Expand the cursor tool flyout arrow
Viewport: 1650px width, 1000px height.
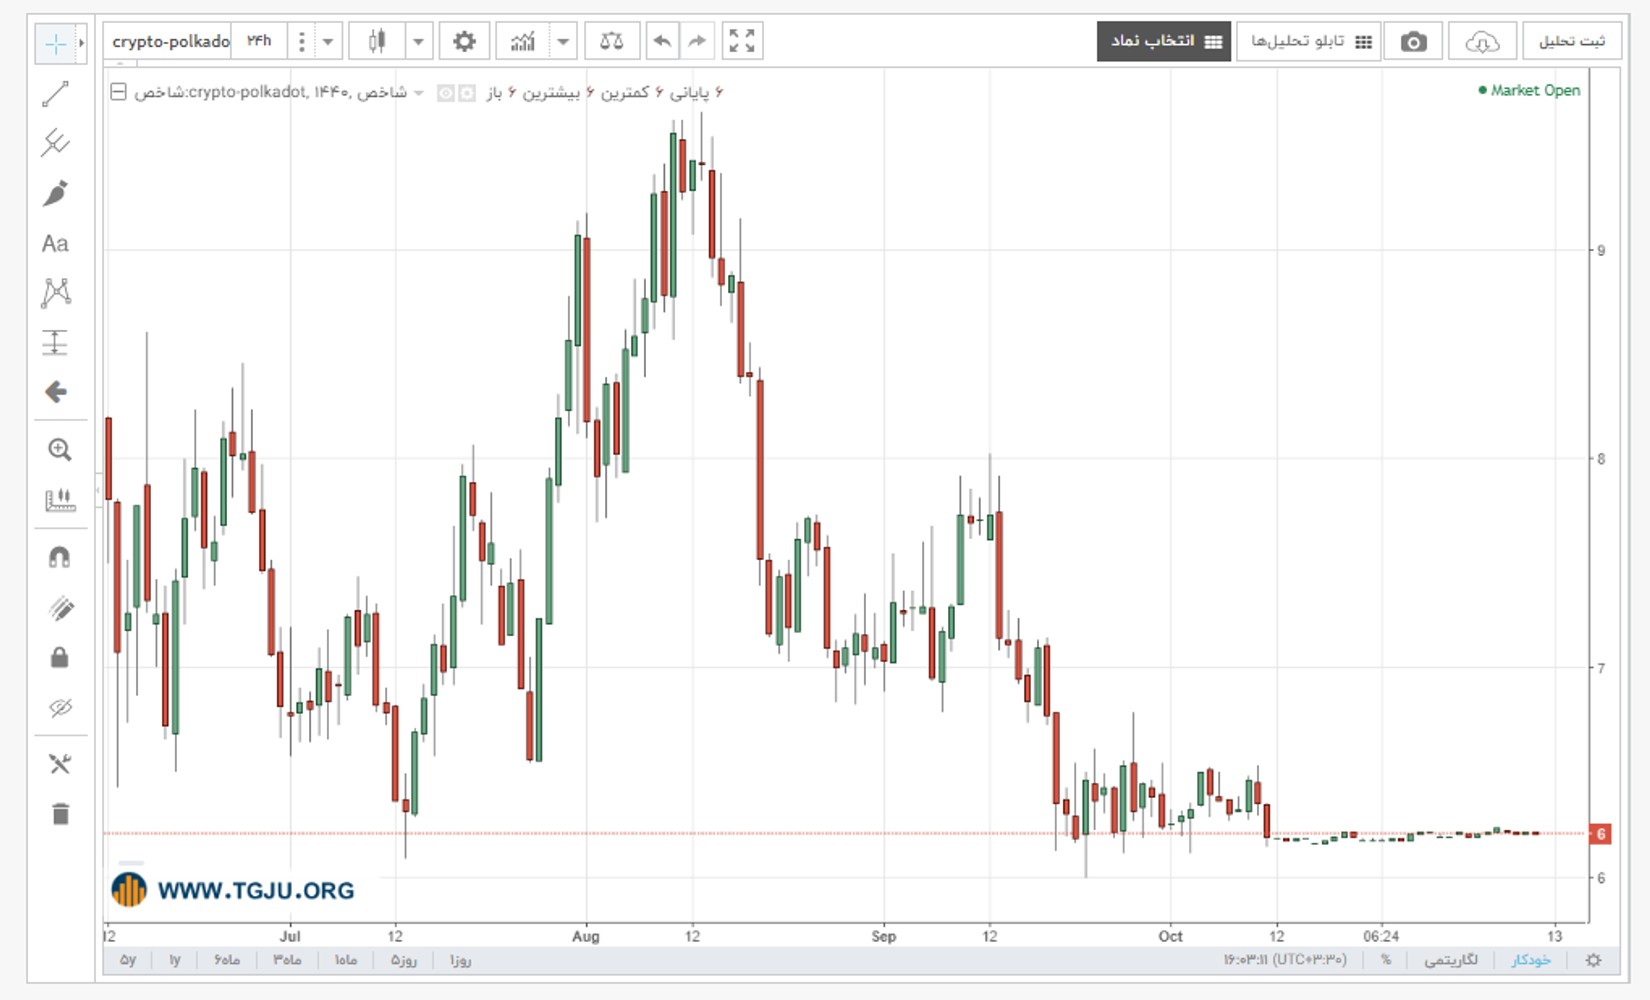(81, 43)
